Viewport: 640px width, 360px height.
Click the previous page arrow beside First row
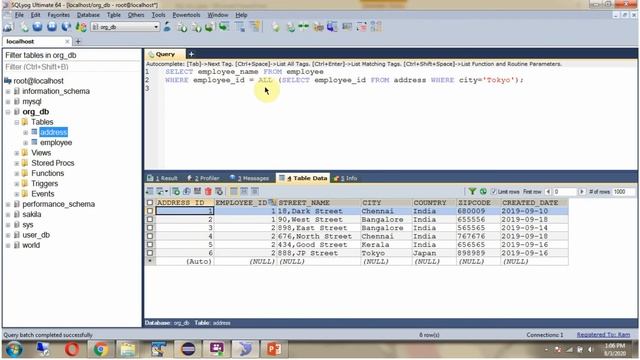548,191
